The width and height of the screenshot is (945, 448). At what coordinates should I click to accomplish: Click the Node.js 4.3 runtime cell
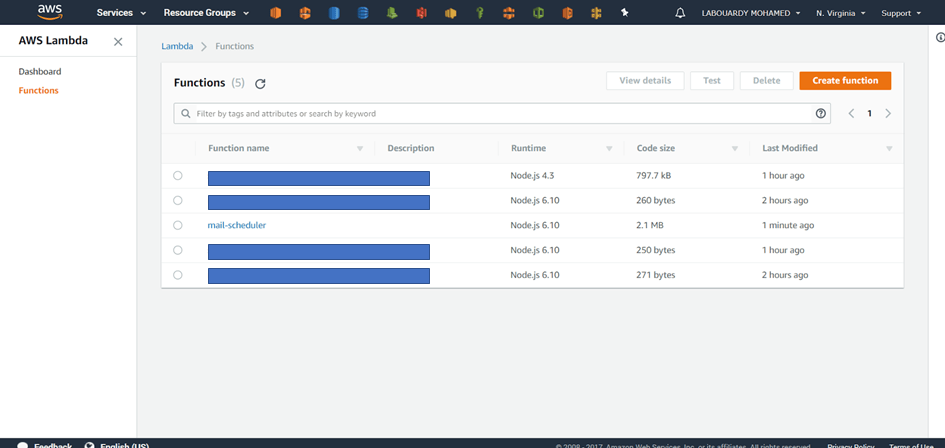point(530,175)
